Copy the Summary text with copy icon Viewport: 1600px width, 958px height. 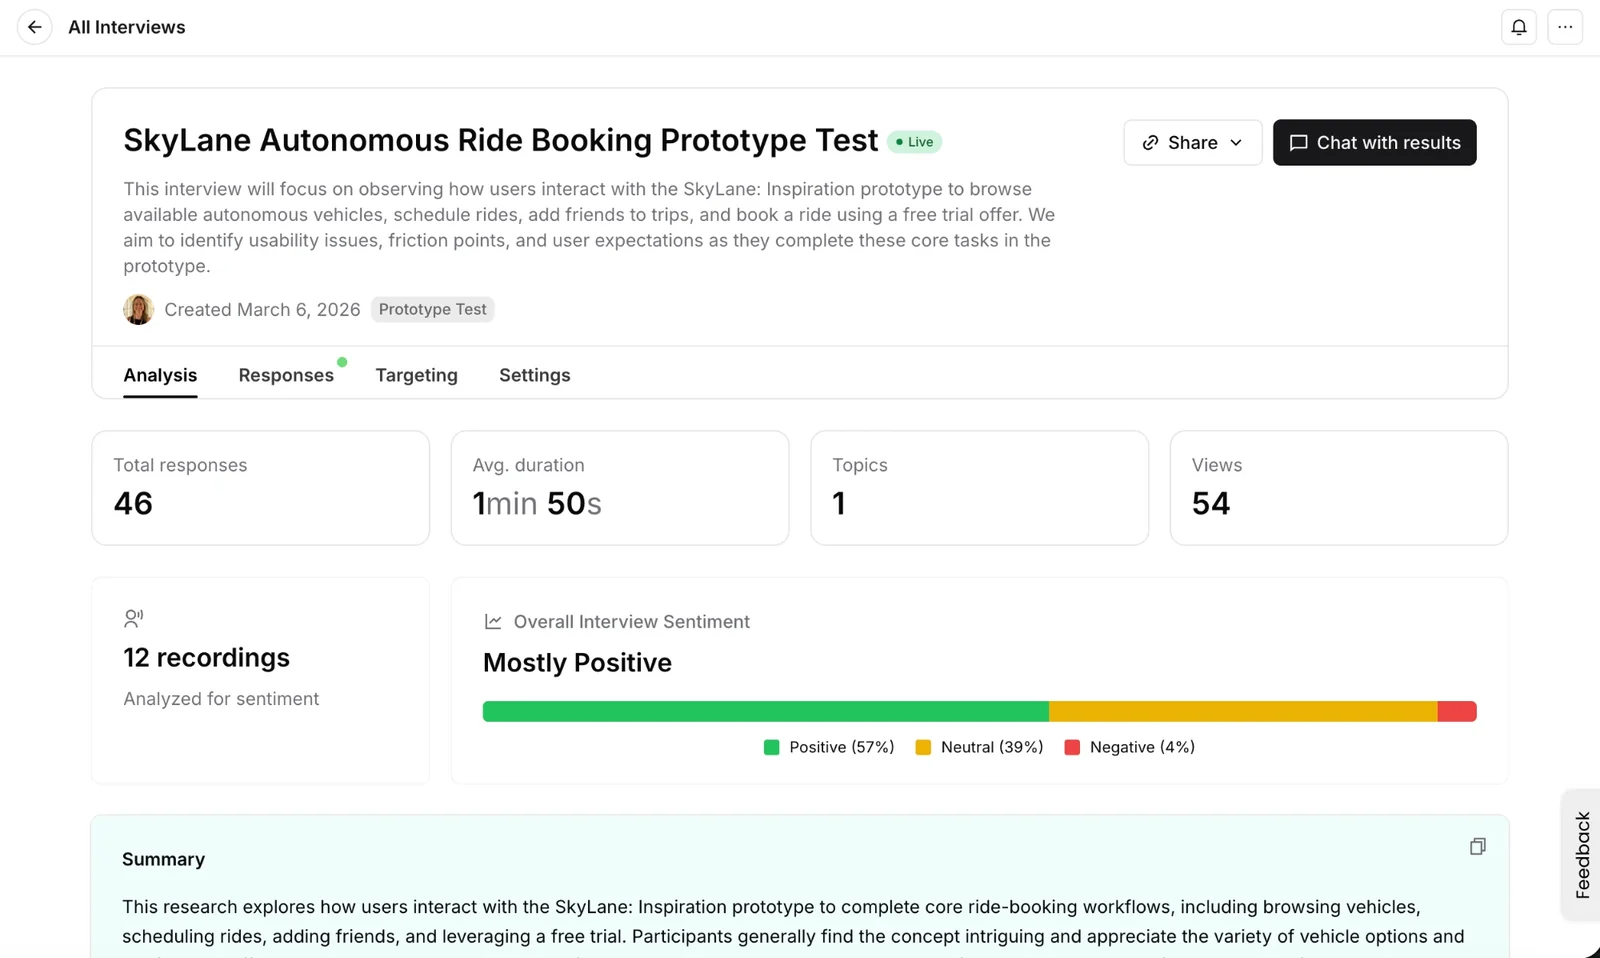1477,847
